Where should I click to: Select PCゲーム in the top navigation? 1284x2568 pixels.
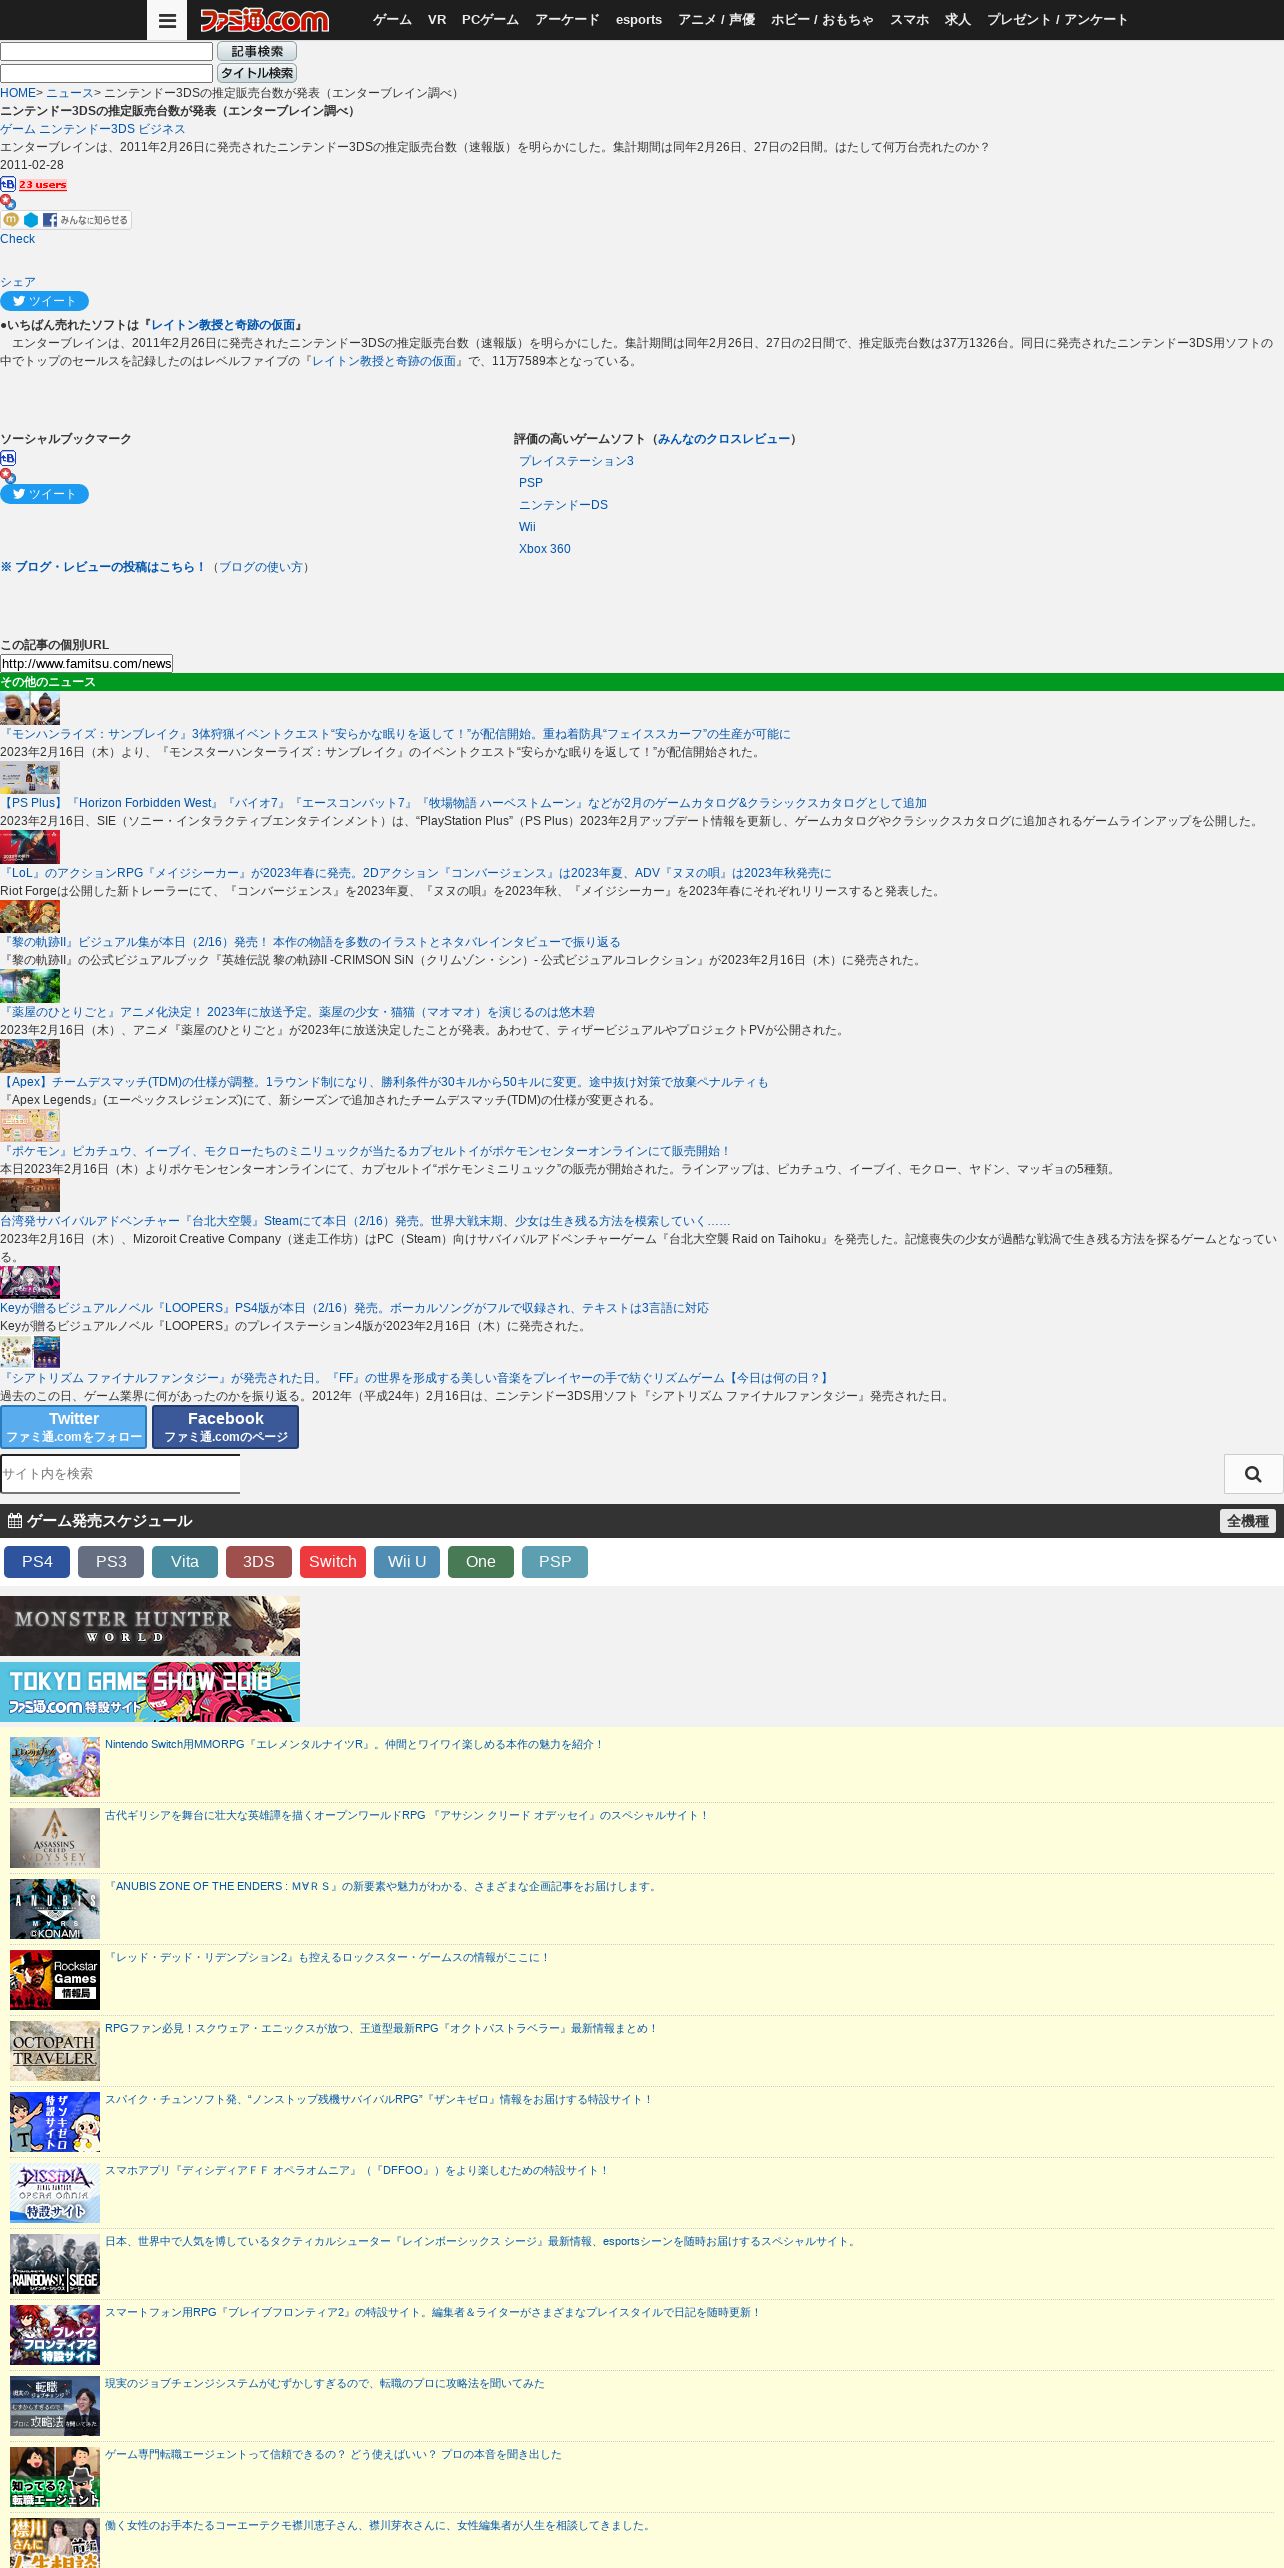[x=490, y=20]
